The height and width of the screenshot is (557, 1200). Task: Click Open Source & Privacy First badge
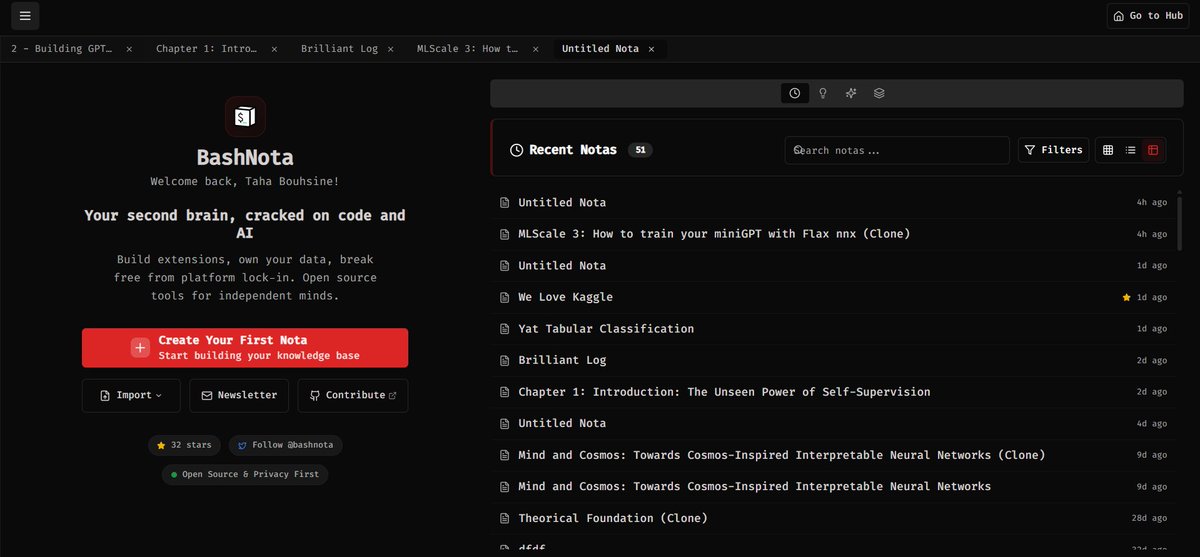pos(245,474)
